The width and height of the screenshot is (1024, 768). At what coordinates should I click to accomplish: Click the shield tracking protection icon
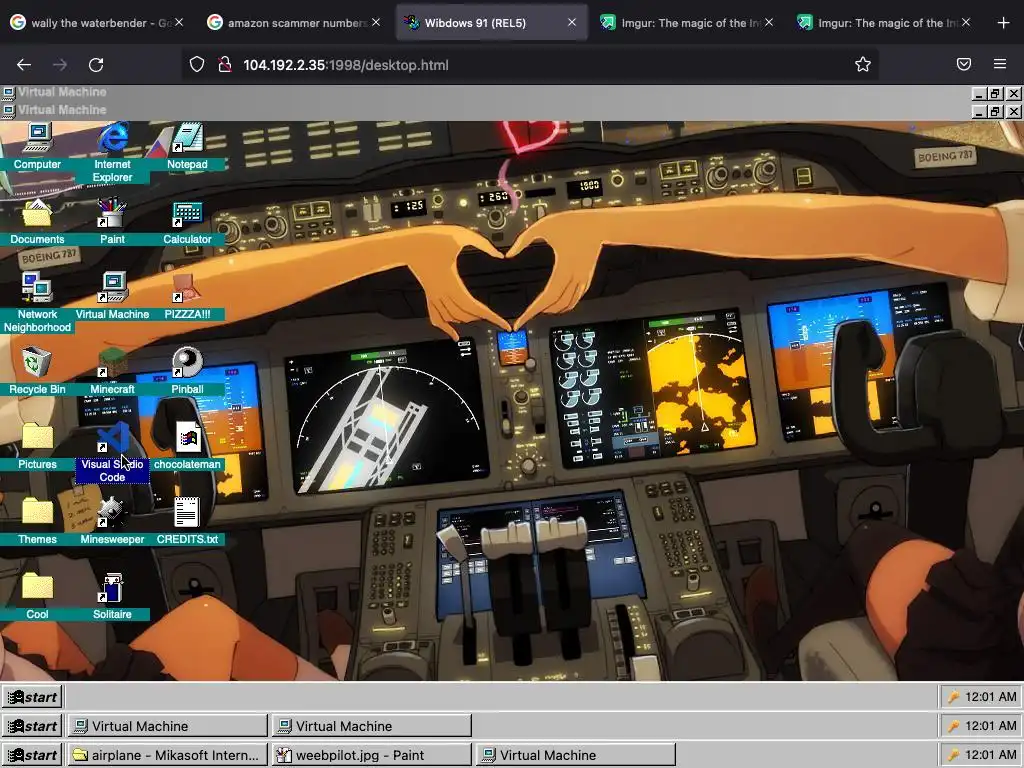[197, 64]
